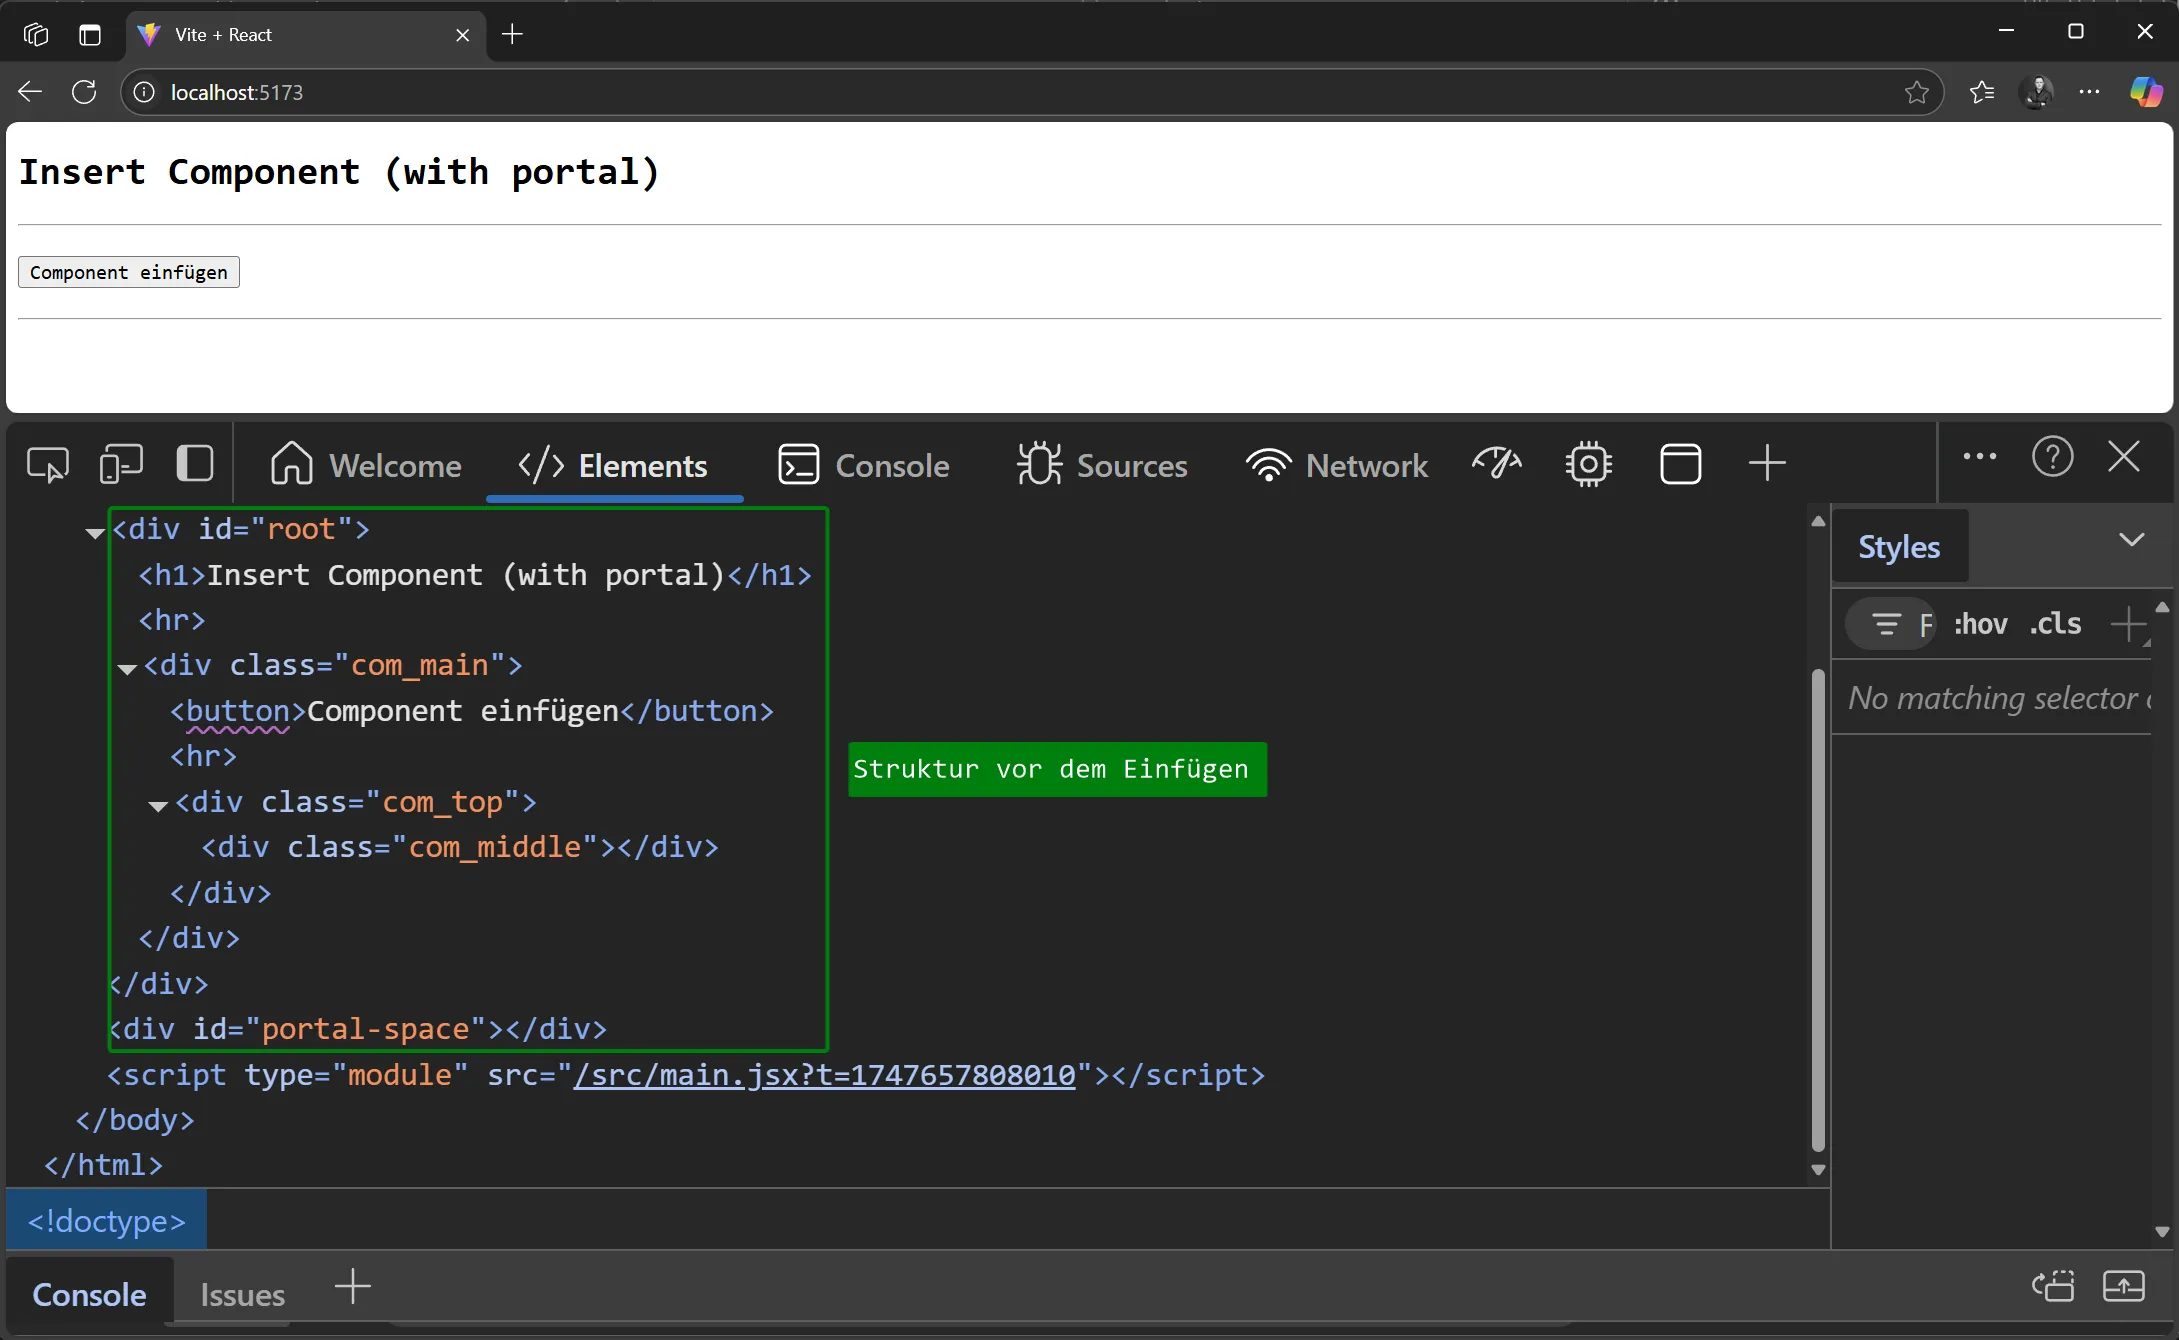Click the Elements panel scrollbar down arrow
The width and height of the screenshot is (2179, 1340).
tap(1818, 1170)
